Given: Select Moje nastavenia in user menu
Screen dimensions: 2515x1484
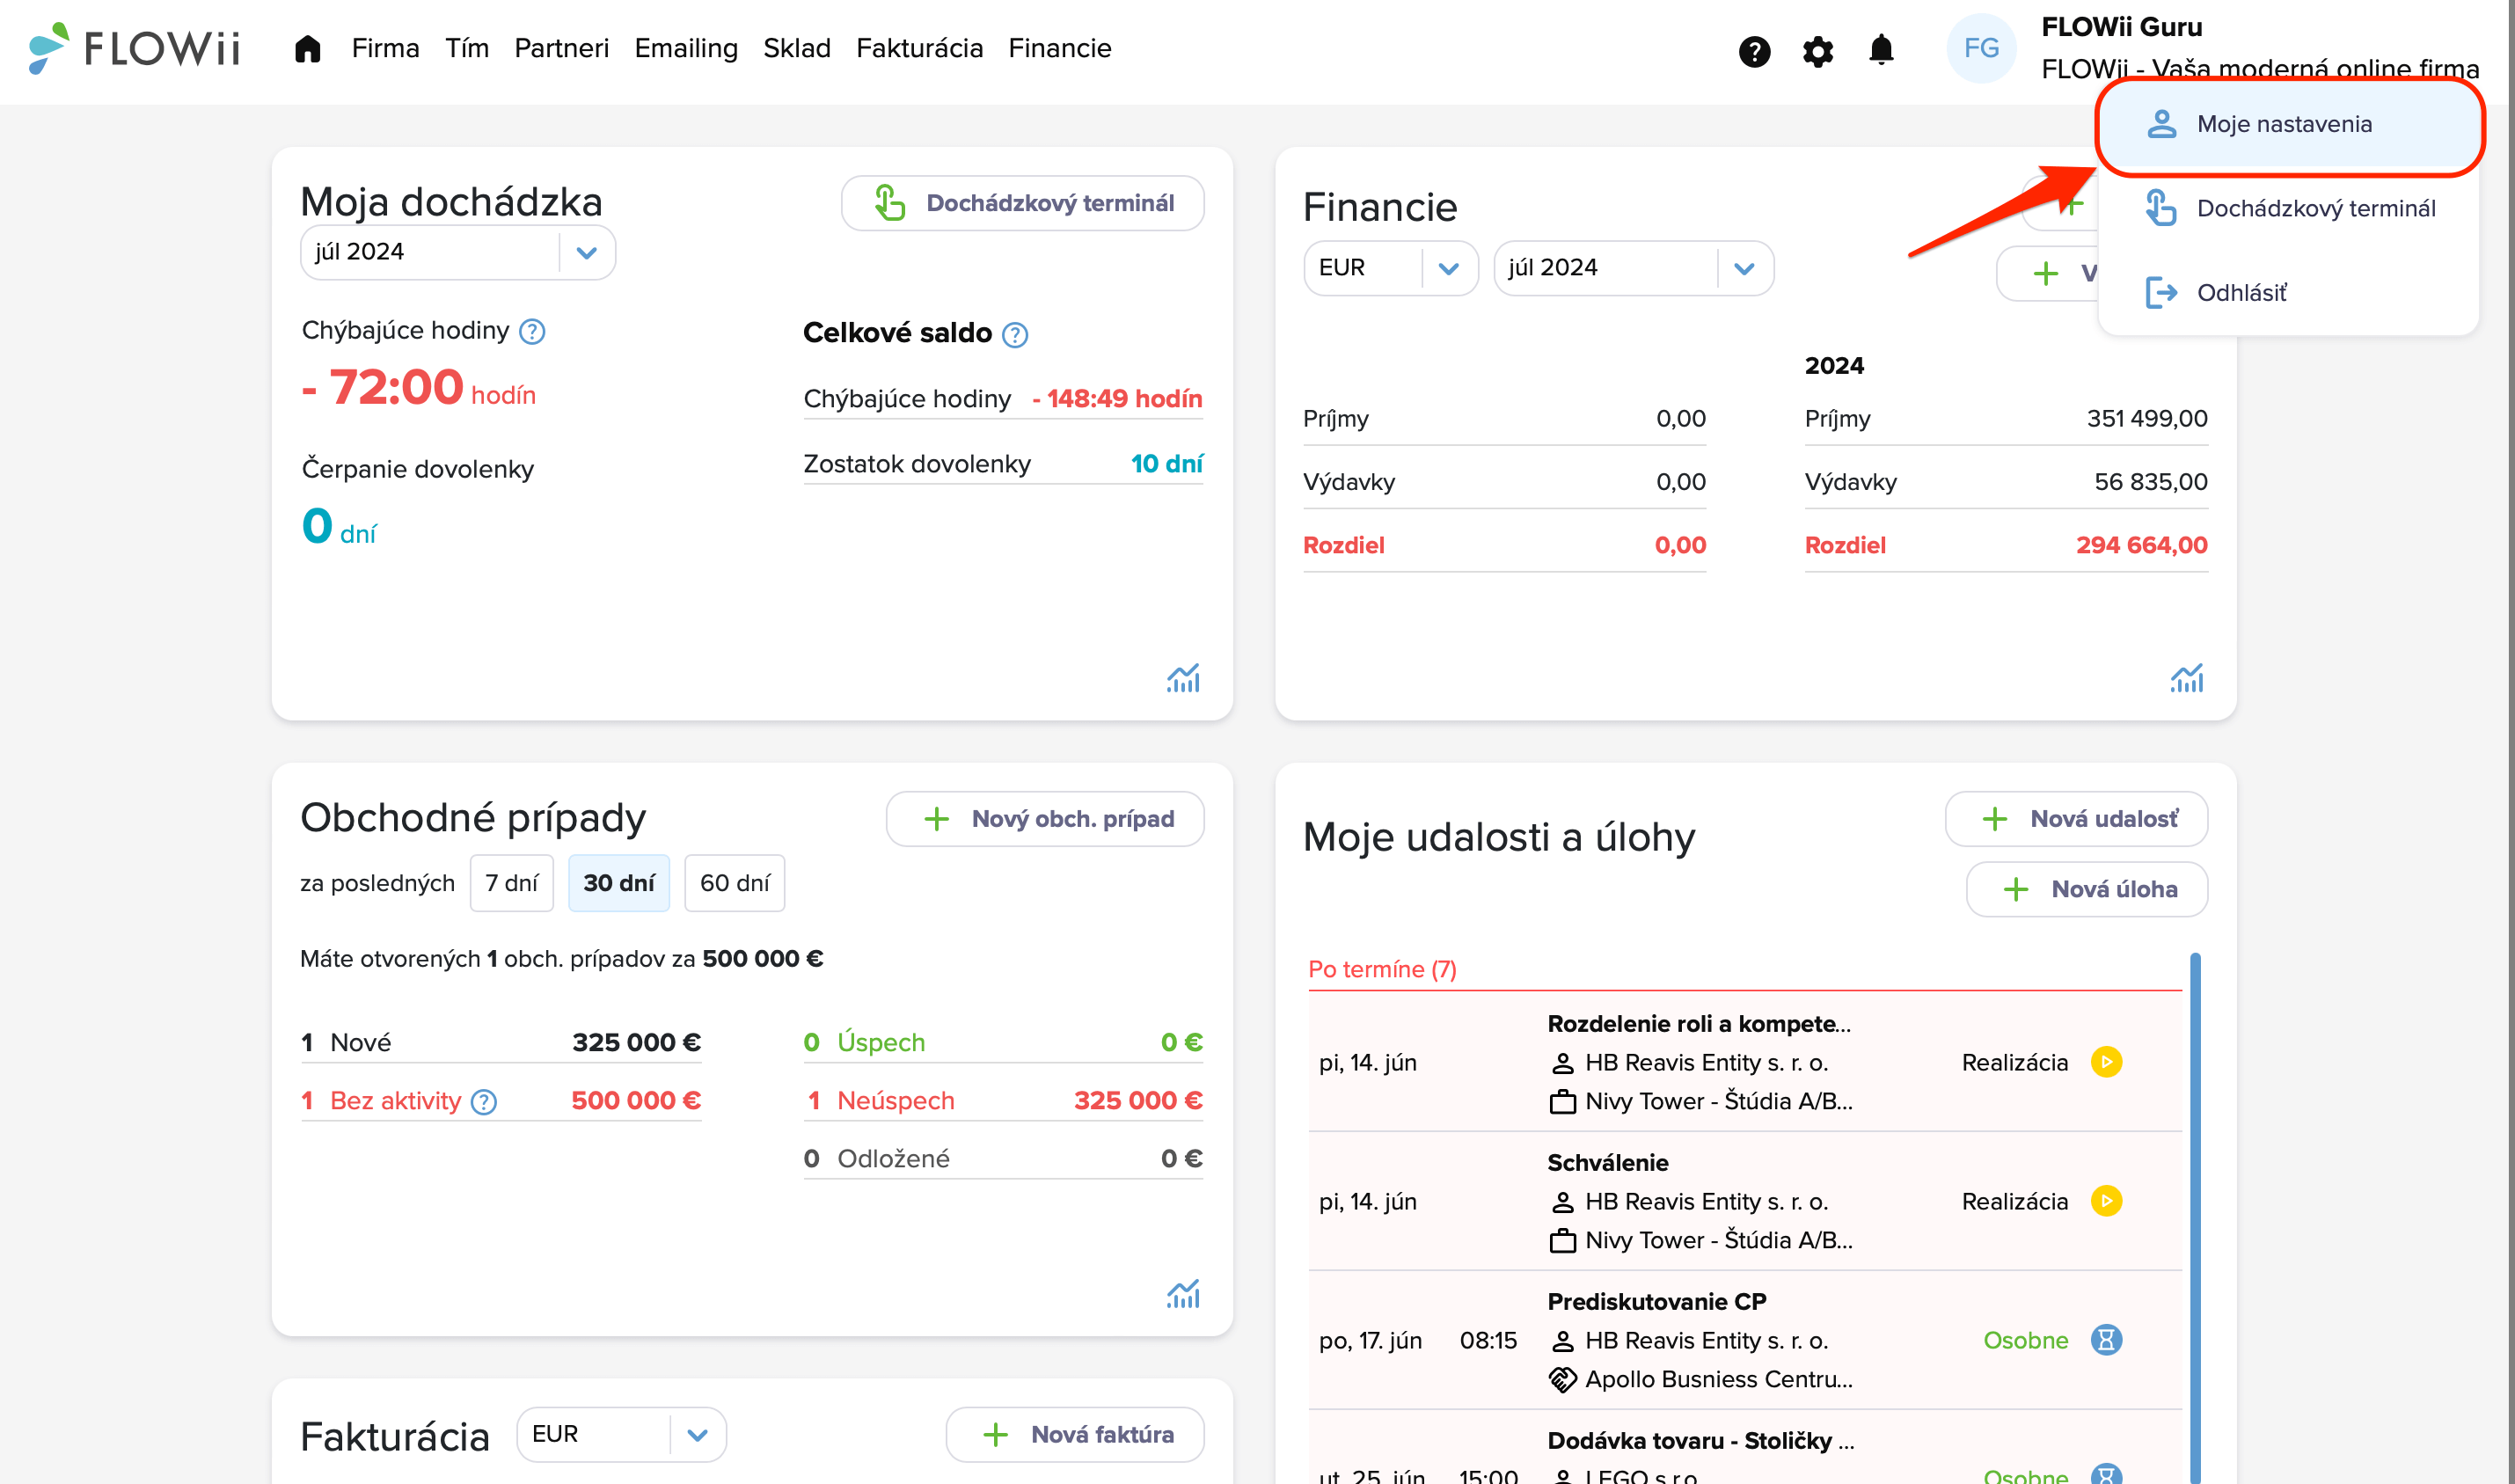Looking at the screenshot, I should (2288, 124).
